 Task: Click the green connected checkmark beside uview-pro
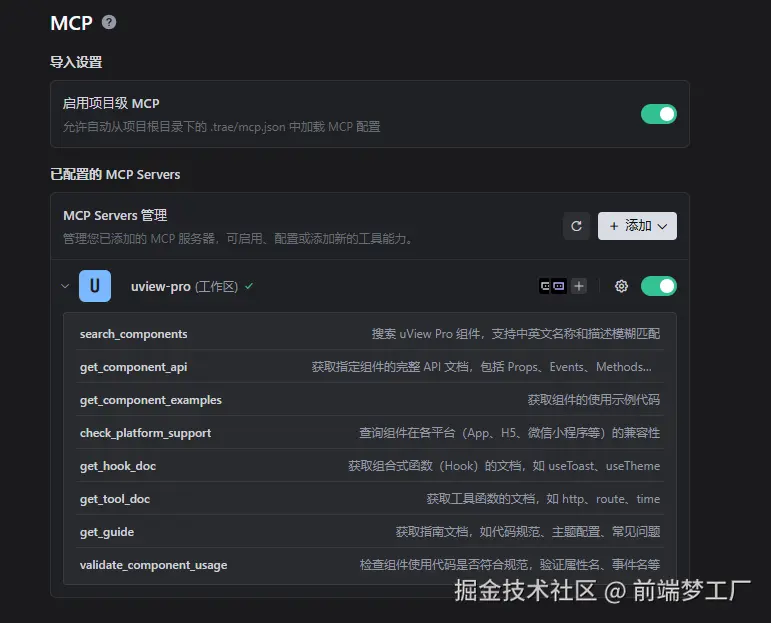click(249, 286)
